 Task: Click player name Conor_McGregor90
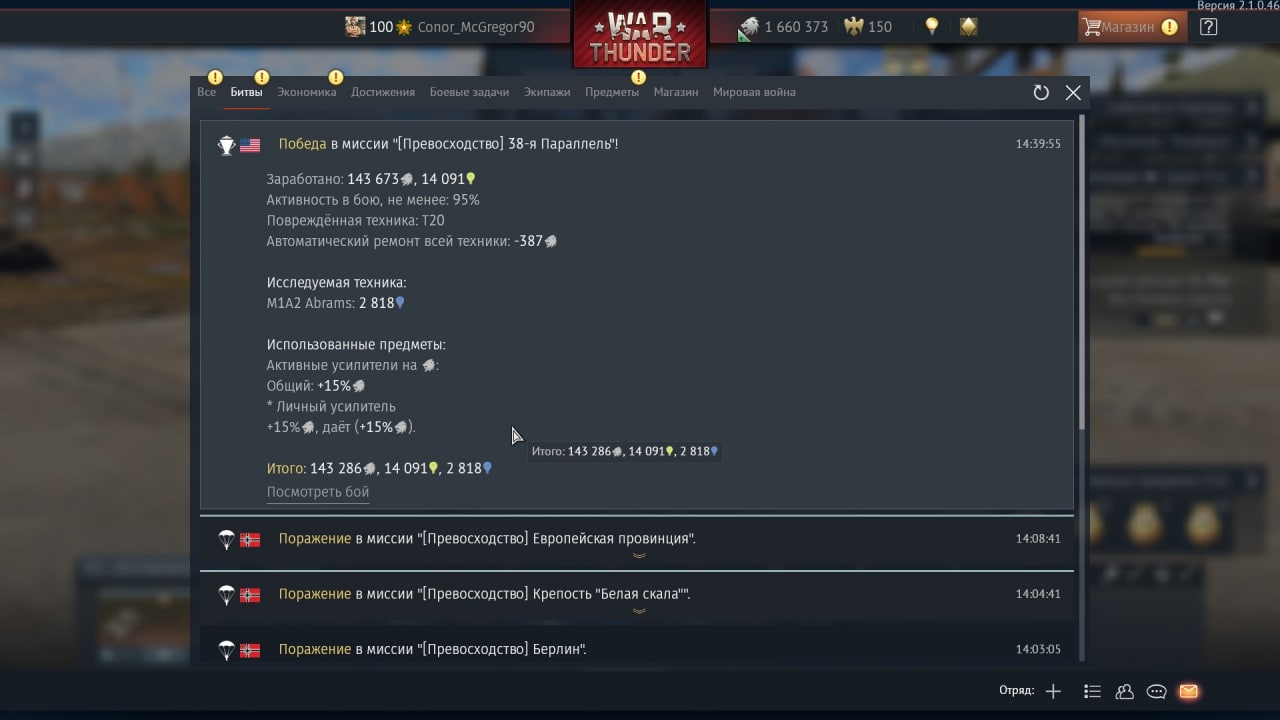click(476, 27)
